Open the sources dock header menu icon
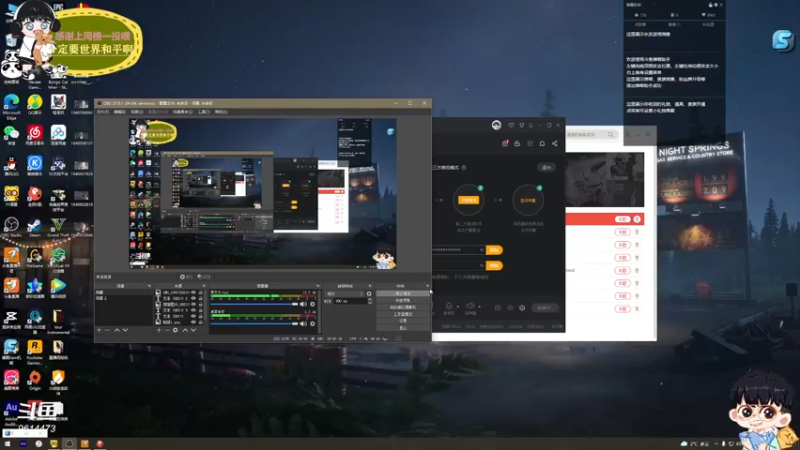The width and height of the screenshot is (800, 450). click(x=204, y=286)
